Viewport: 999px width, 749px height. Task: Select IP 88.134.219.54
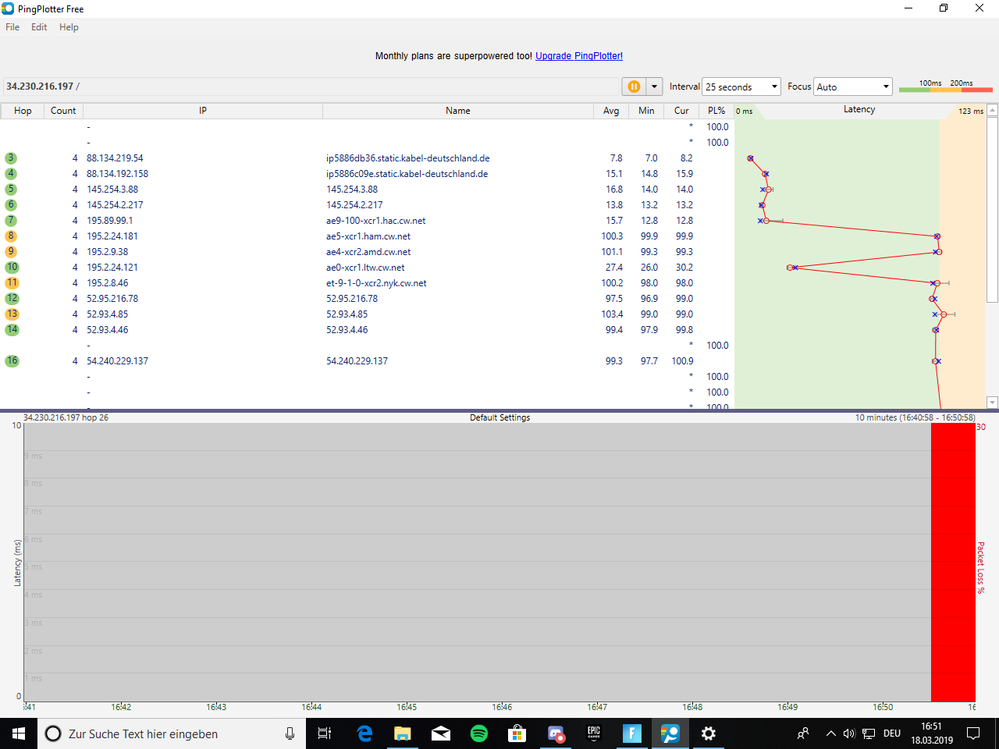[x=115, y=158]
